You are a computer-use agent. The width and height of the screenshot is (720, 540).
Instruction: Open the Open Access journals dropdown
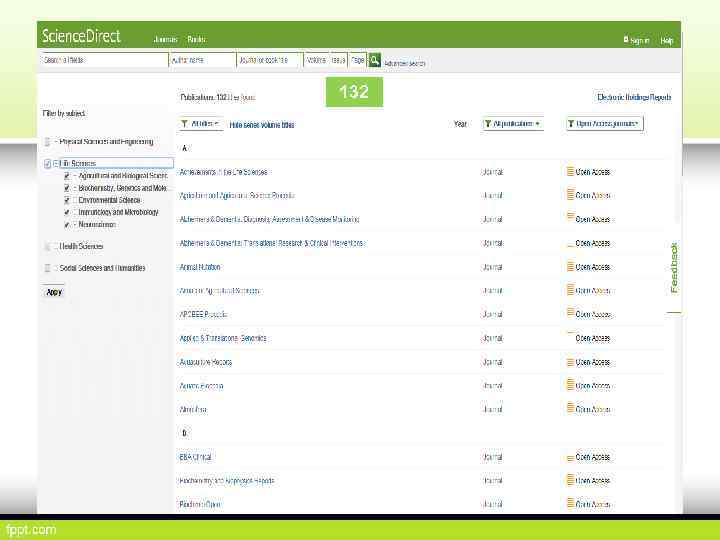click(605, 124)
